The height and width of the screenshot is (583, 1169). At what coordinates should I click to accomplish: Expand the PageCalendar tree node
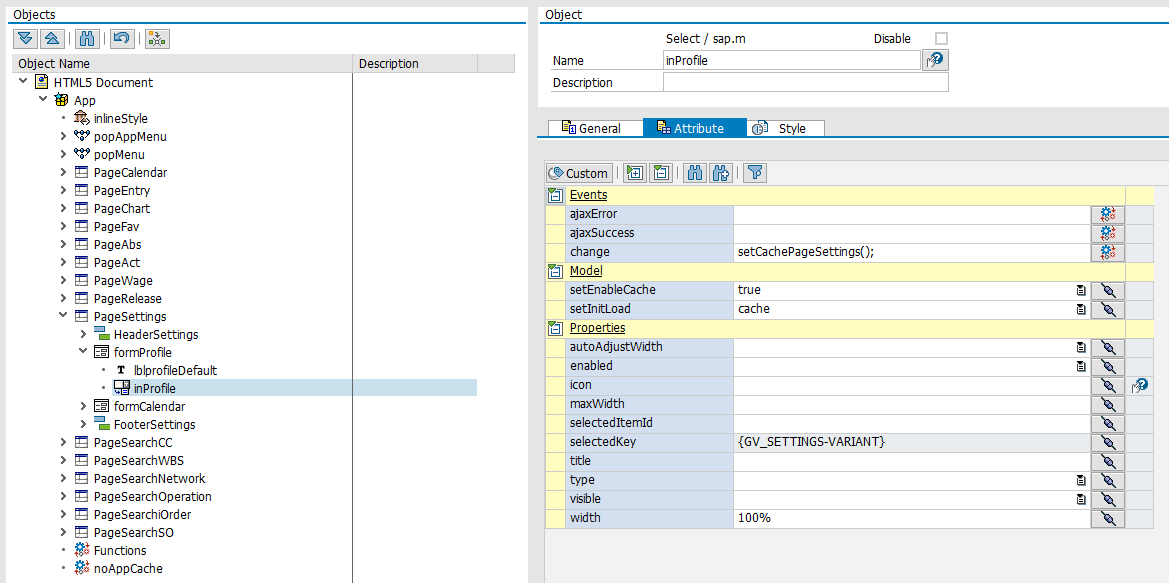[x=63, y=172]
